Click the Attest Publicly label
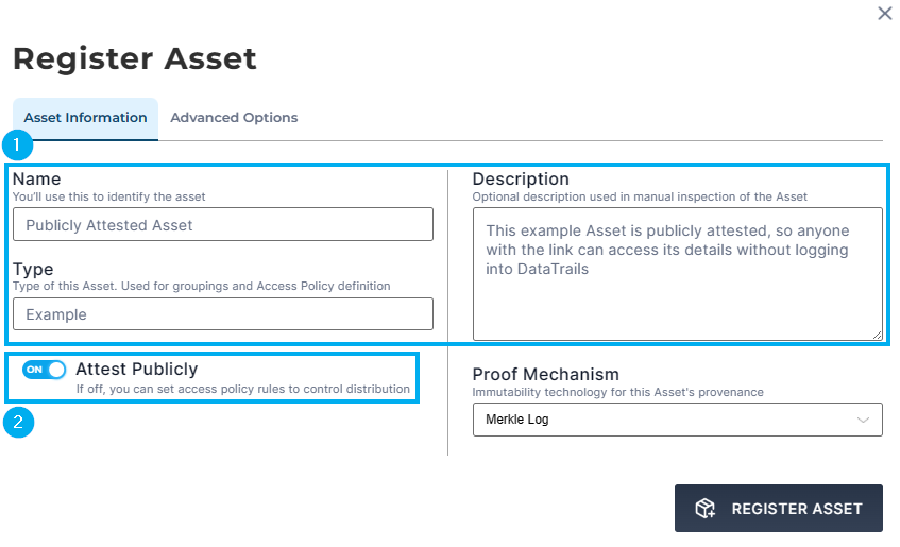 point(137,368)
